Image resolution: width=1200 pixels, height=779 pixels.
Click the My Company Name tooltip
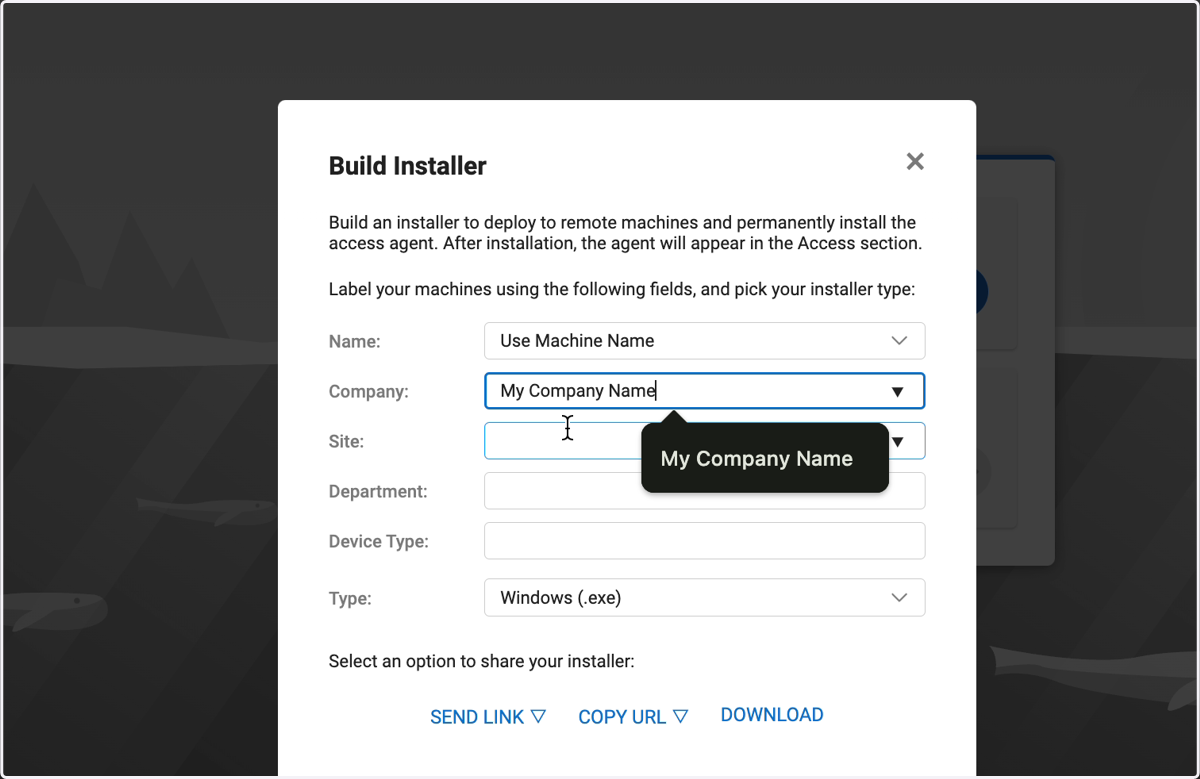pos(765,459)
